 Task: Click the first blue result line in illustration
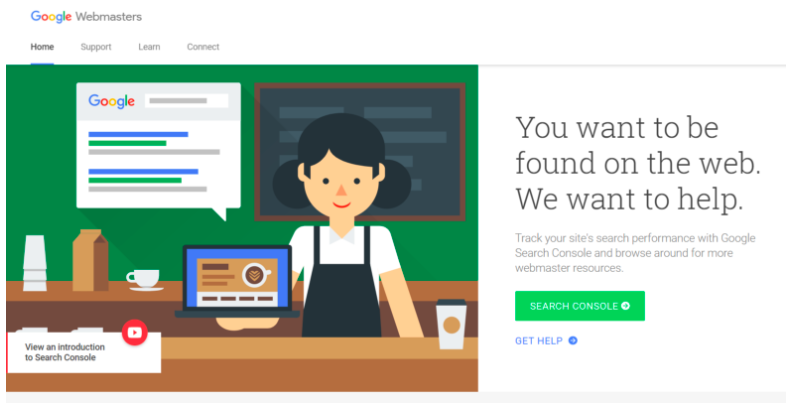(x=138, y=135)
